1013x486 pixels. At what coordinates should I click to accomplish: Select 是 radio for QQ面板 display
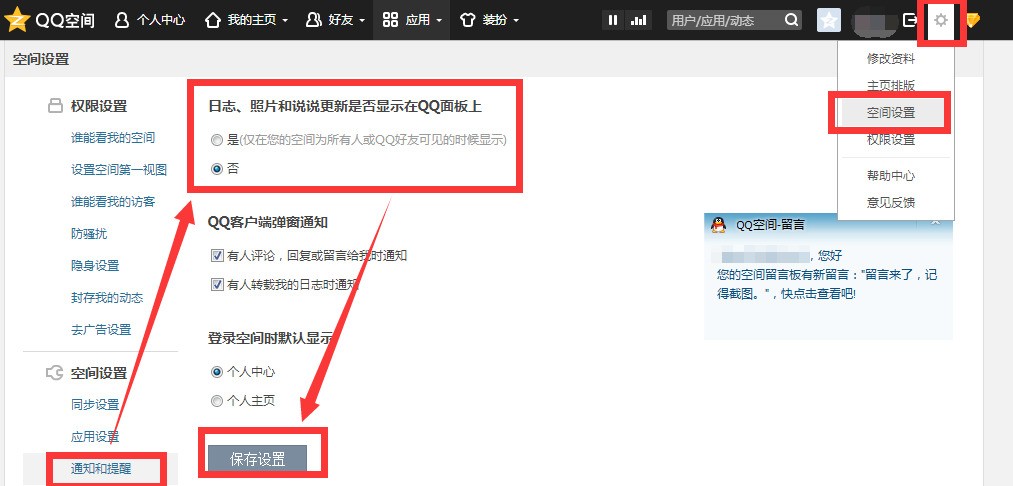click(216, 140)
